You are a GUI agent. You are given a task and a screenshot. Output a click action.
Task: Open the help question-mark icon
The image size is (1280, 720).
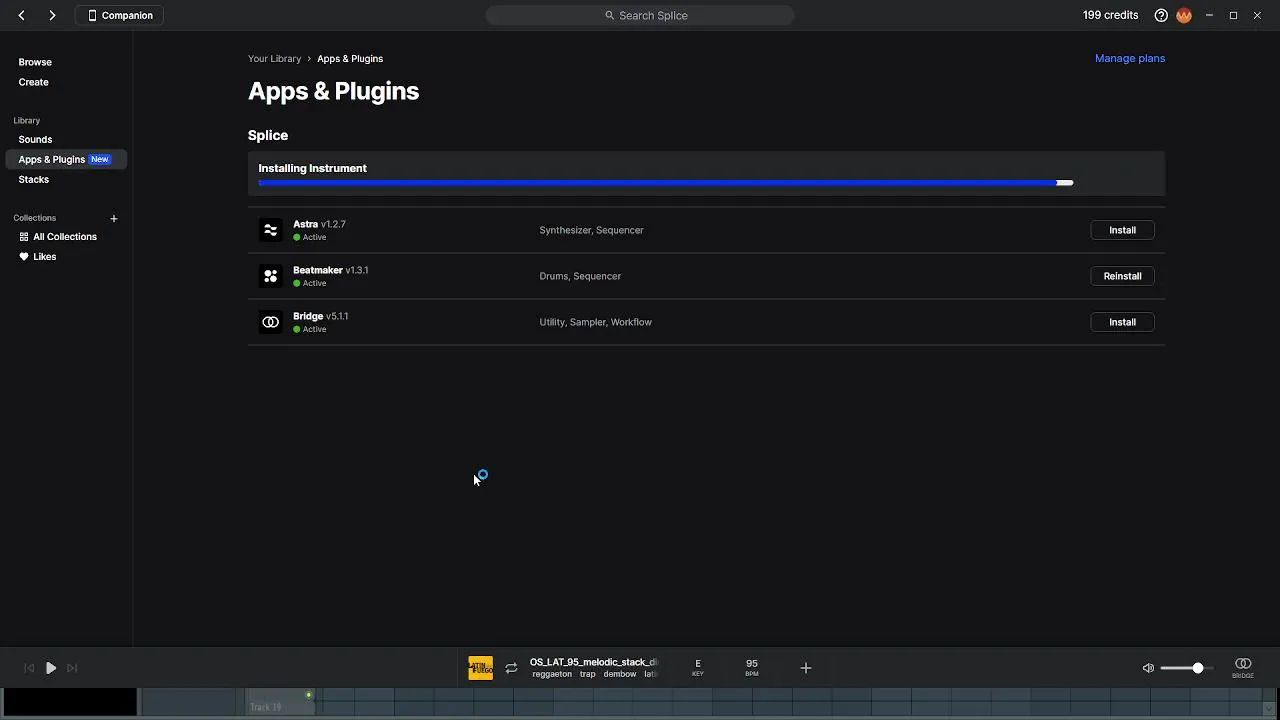[1161, 15]
